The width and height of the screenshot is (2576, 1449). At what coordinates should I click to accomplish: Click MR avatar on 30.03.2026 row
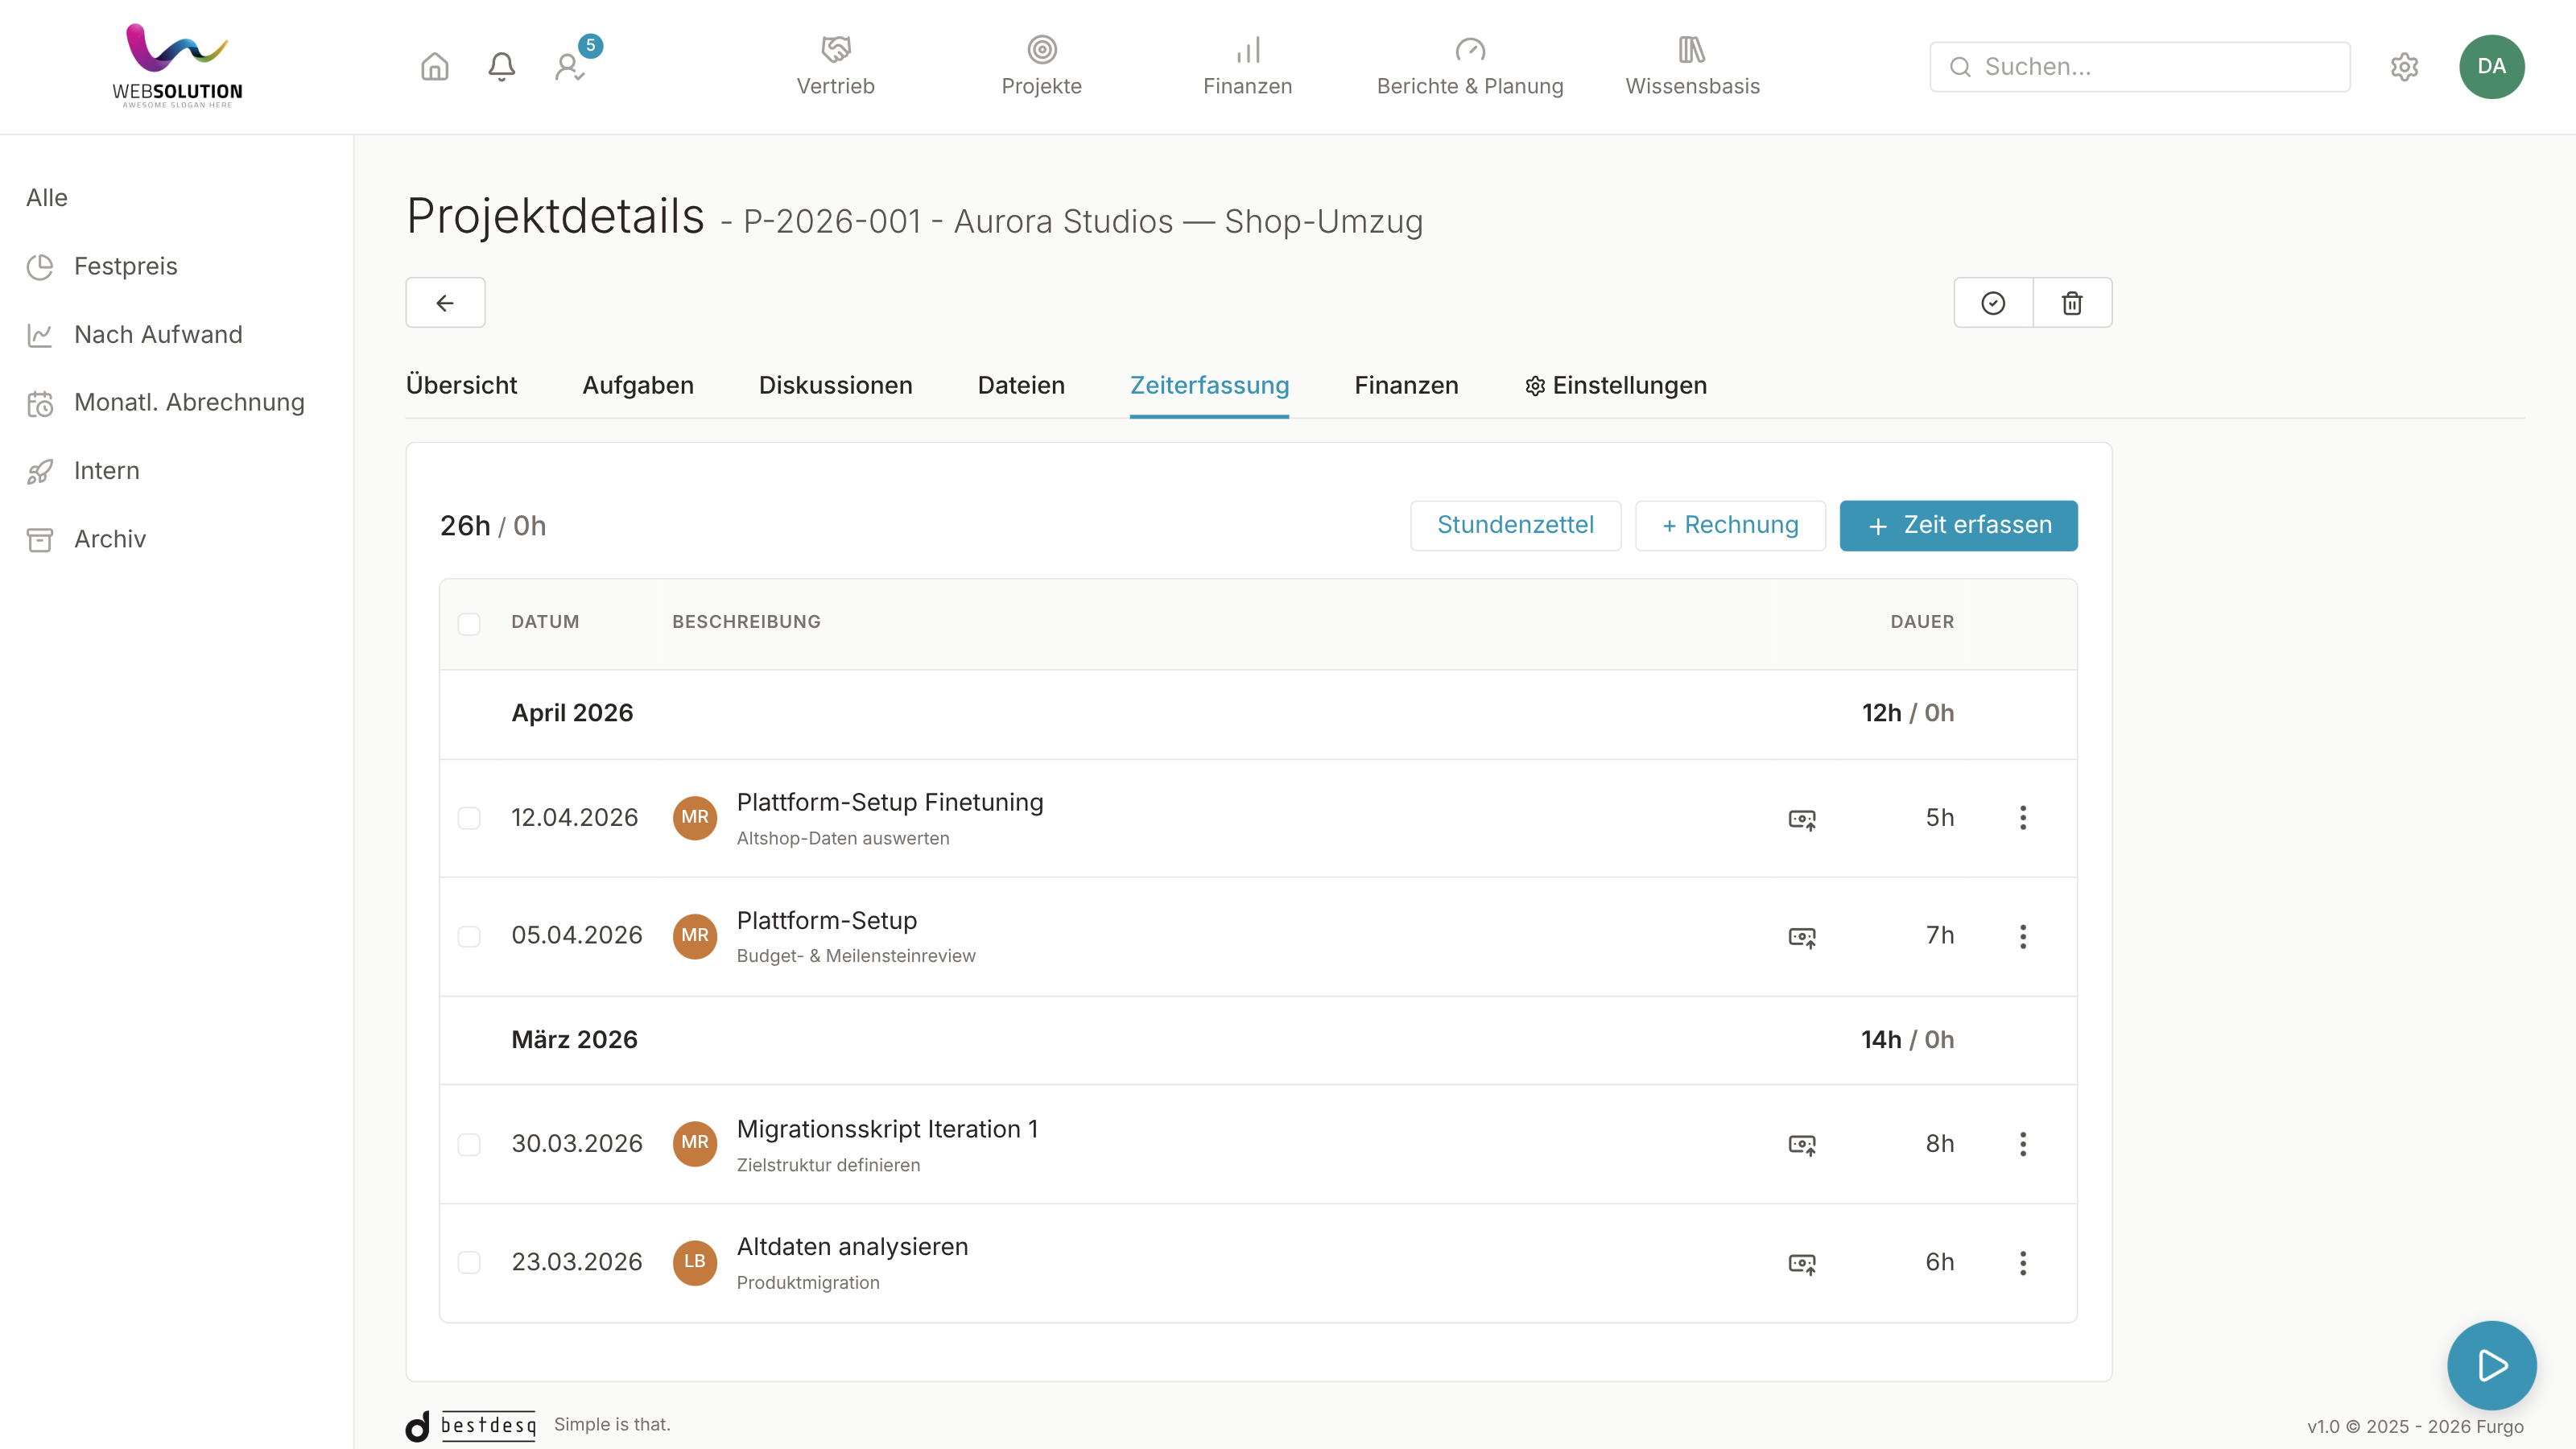coord(694,1144)
